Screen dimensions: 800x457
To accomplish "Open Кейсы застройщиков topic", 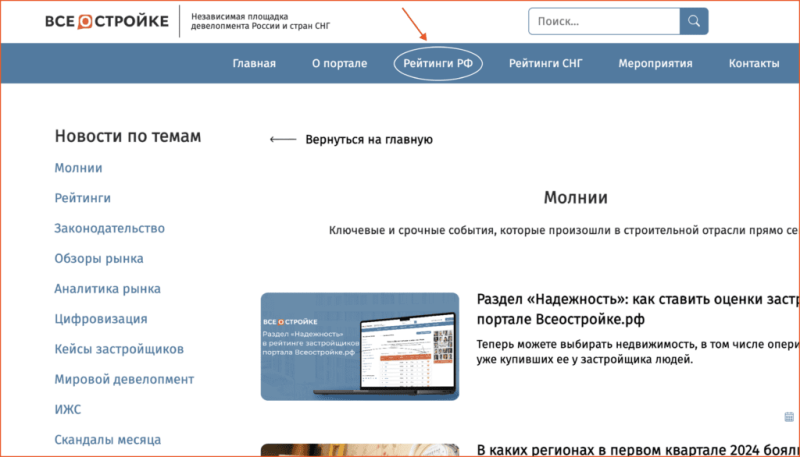I will click(x=119, y=349).
